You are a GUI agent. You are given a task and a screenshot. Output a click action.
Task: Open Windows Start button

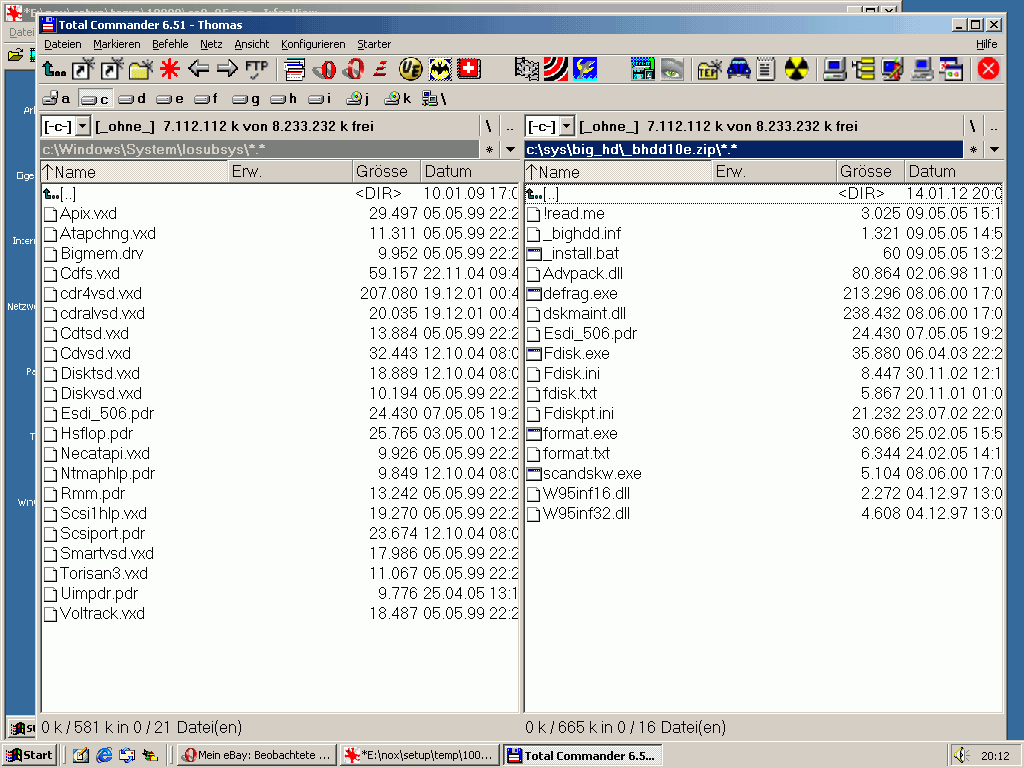(30, 755)
